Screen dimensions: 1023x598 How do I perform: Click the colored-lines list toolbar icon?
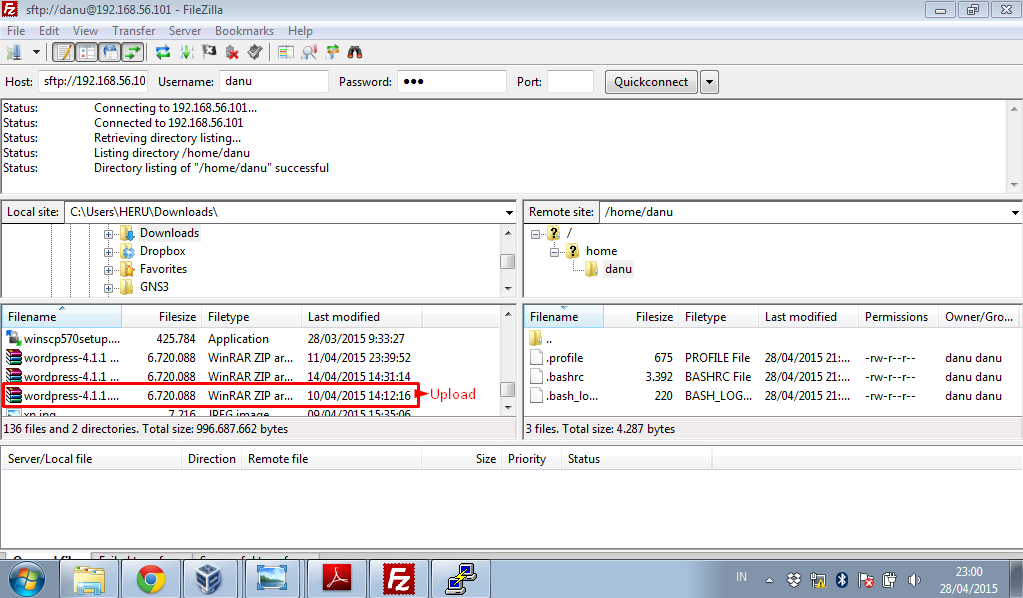pyautogui.click(x=285, y=52)
